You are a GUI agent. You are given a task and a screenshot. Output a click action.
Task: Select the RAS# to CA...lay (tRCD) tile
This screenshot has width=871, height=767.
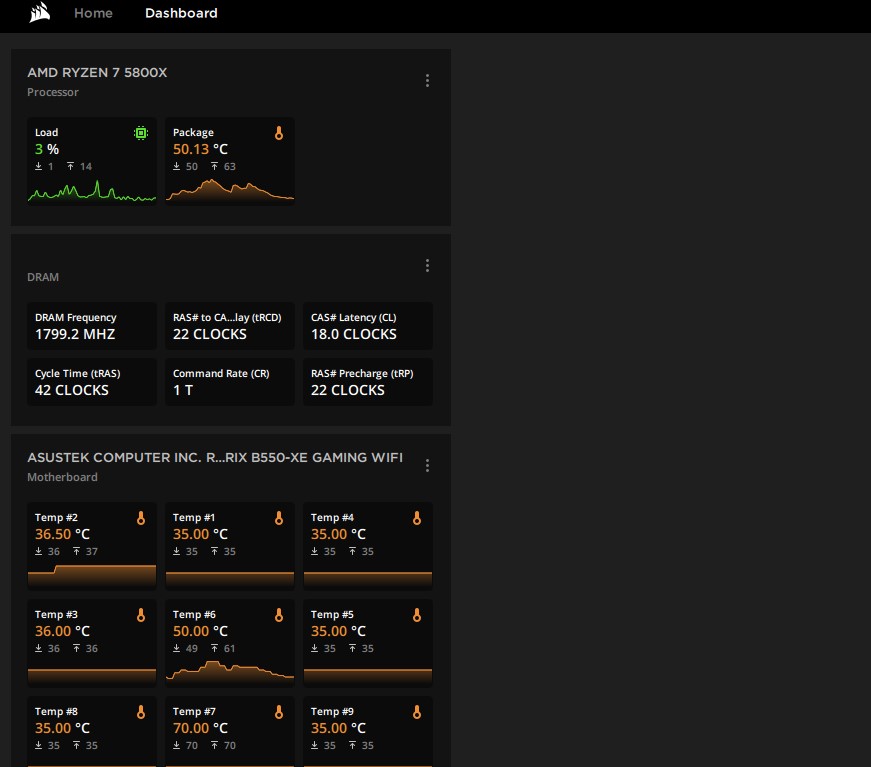230,325
